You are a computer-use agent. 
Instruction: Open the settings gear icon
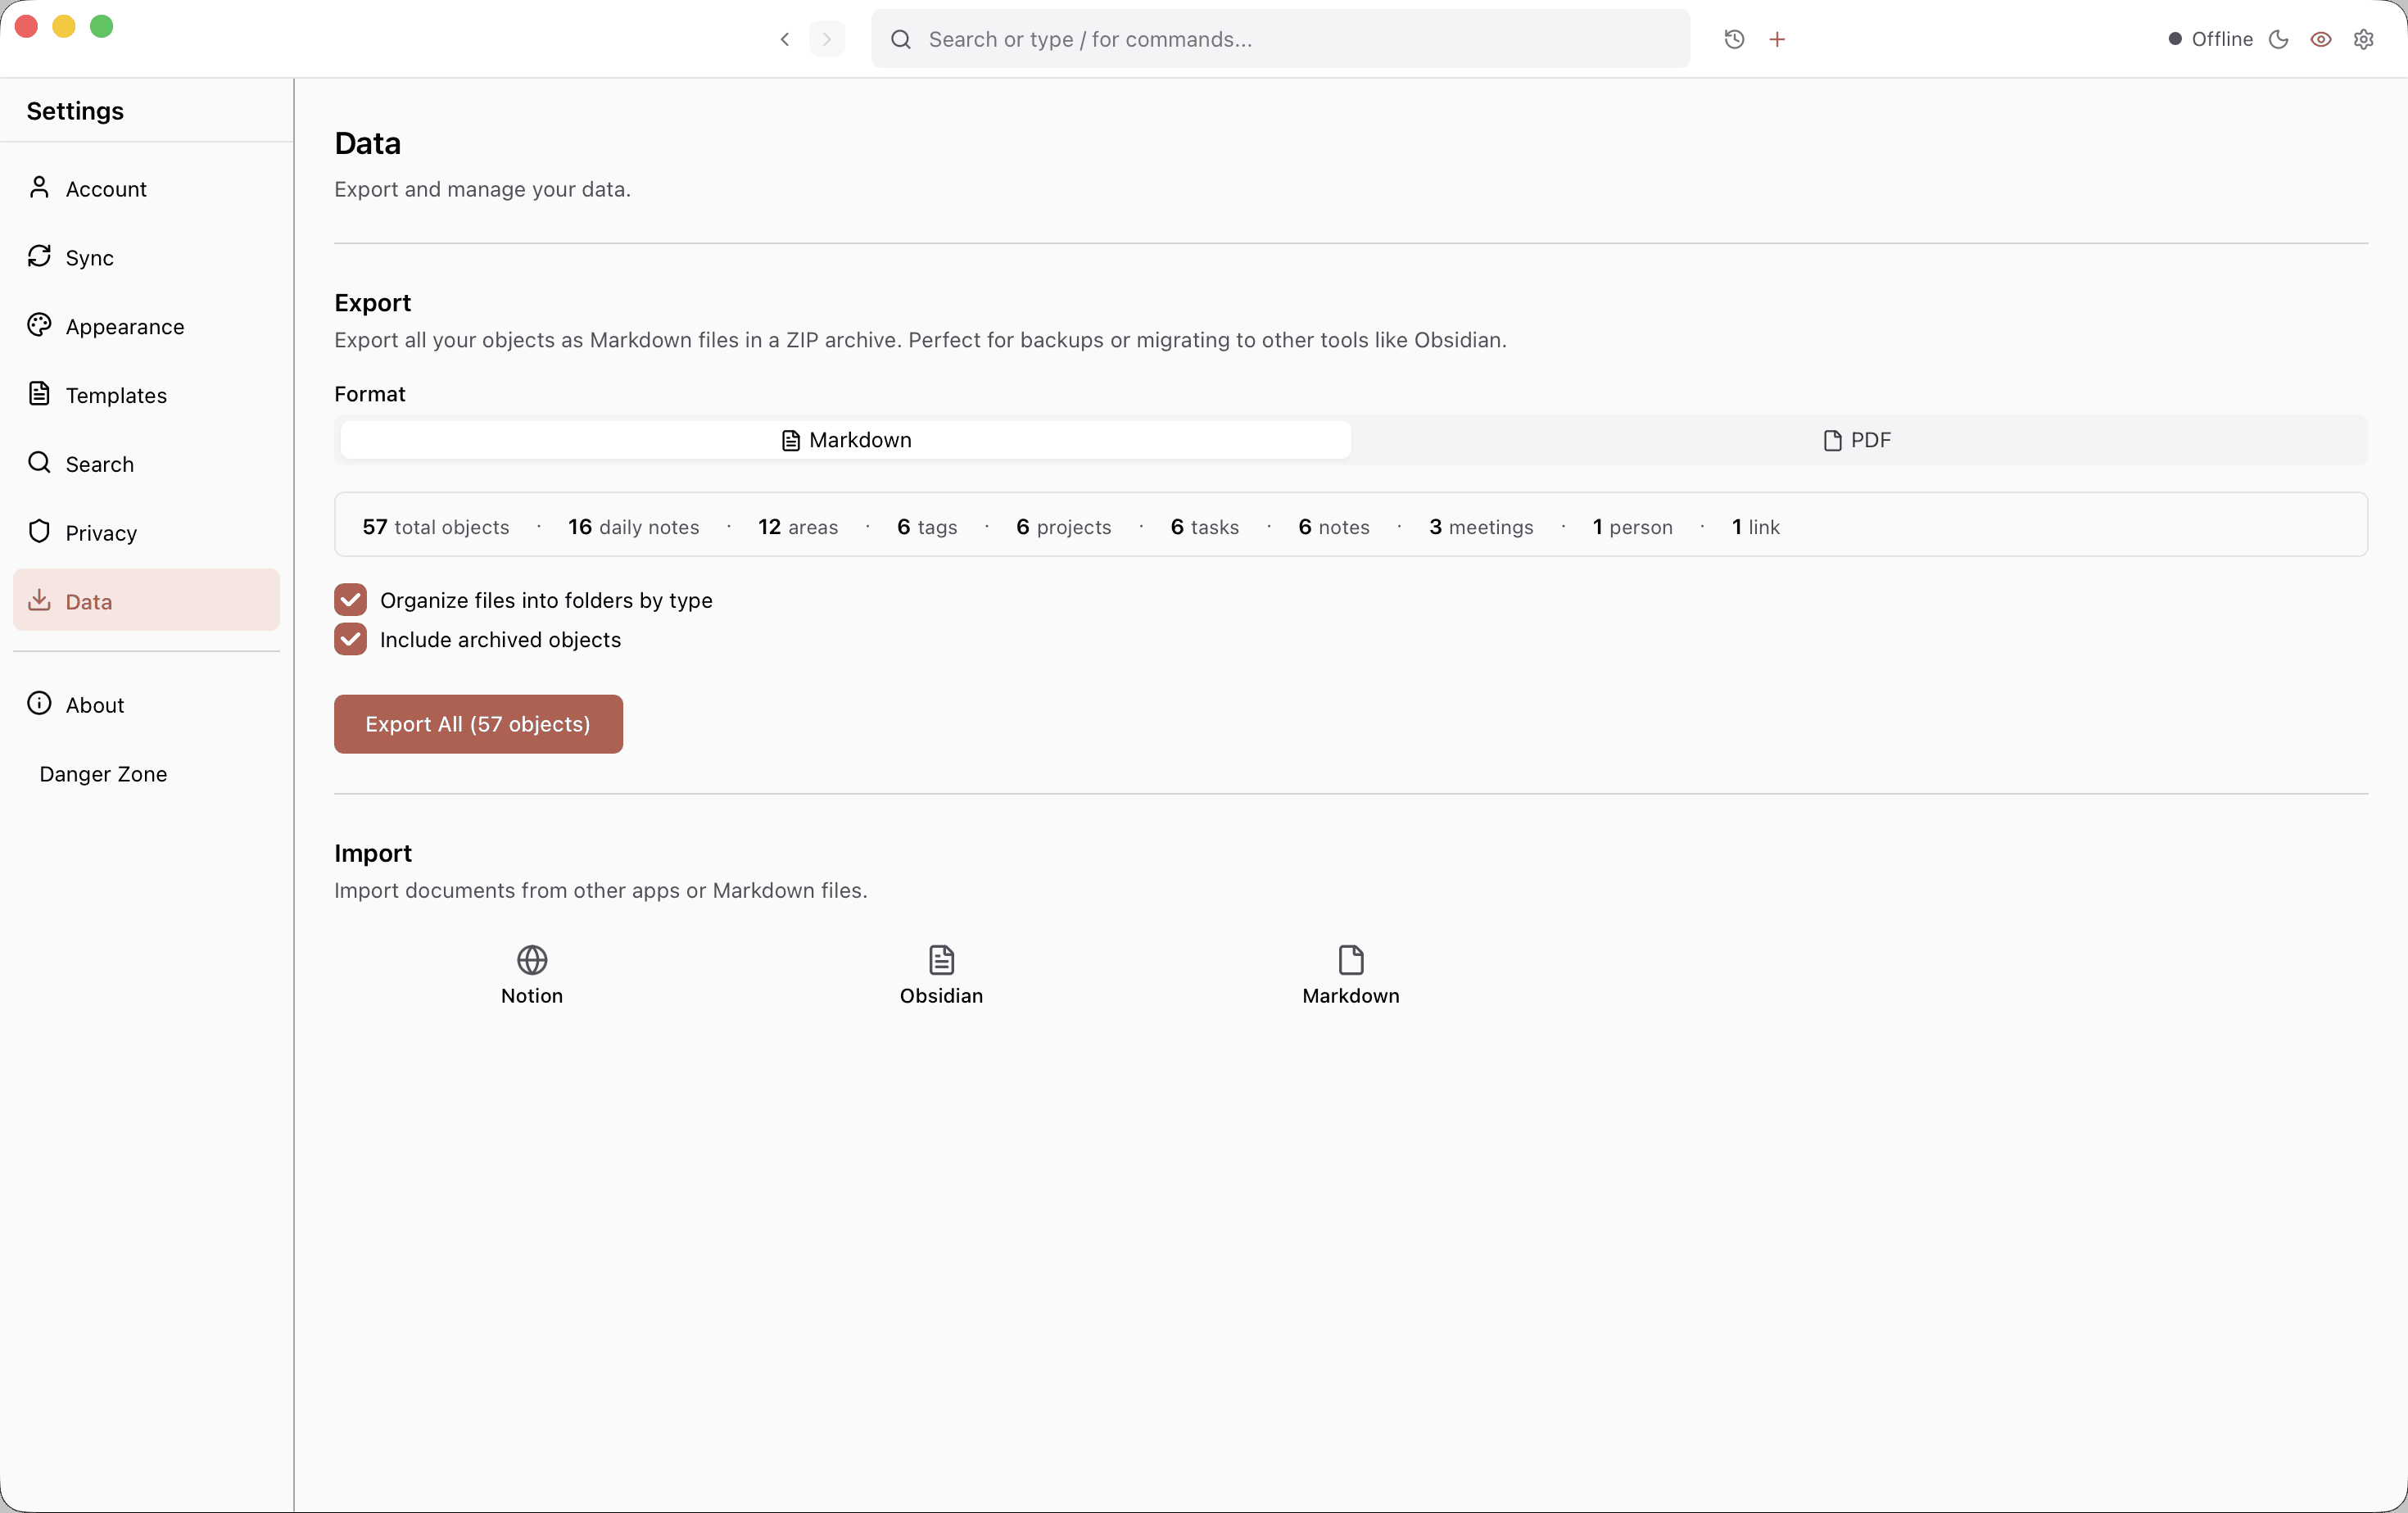[2363, 39]
